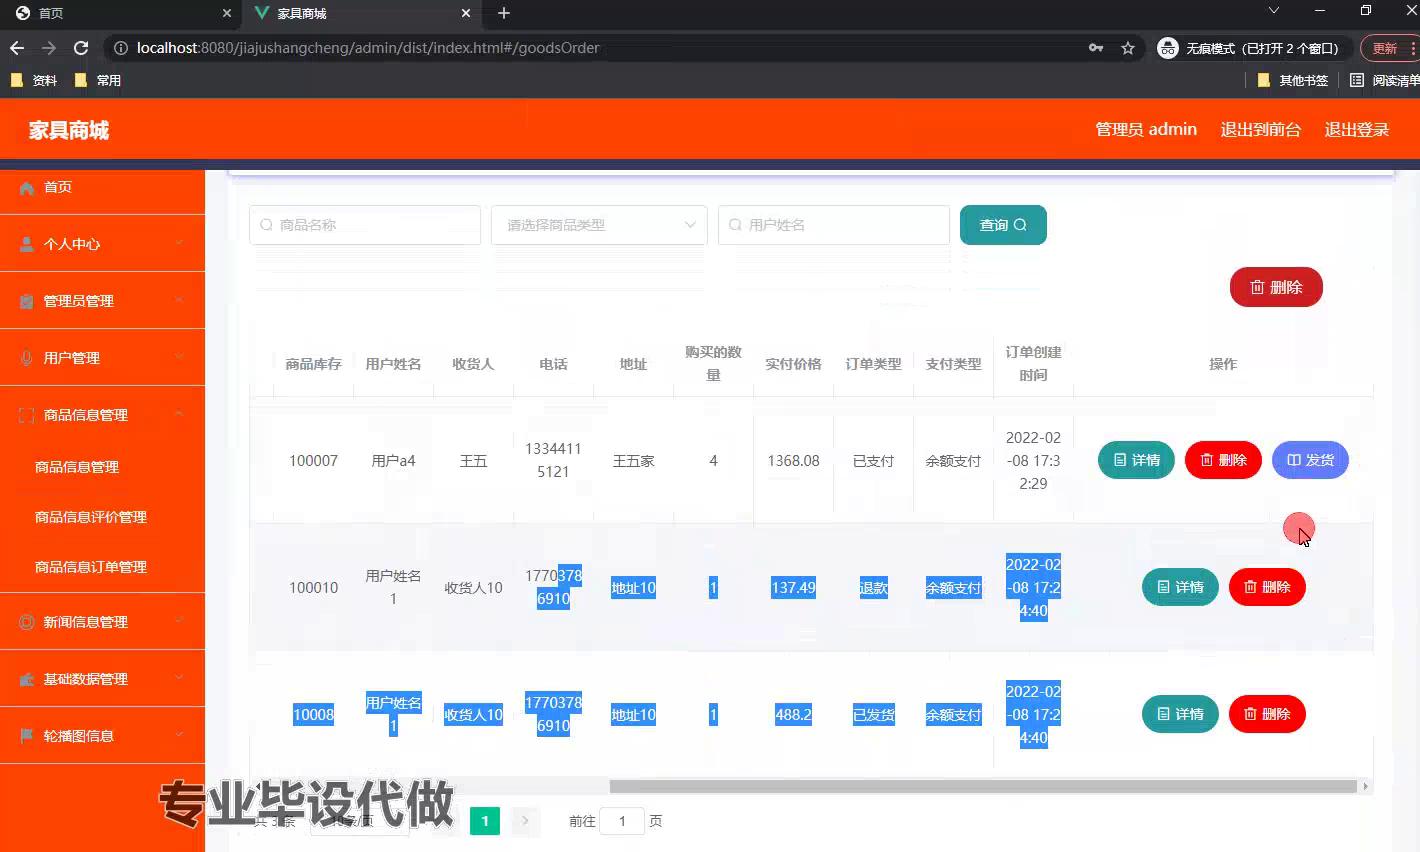The image size is (1420, 852).
Task: Click the search icon in 用户姓名 field
Action: pyautogui.click(x=735, y=225)
